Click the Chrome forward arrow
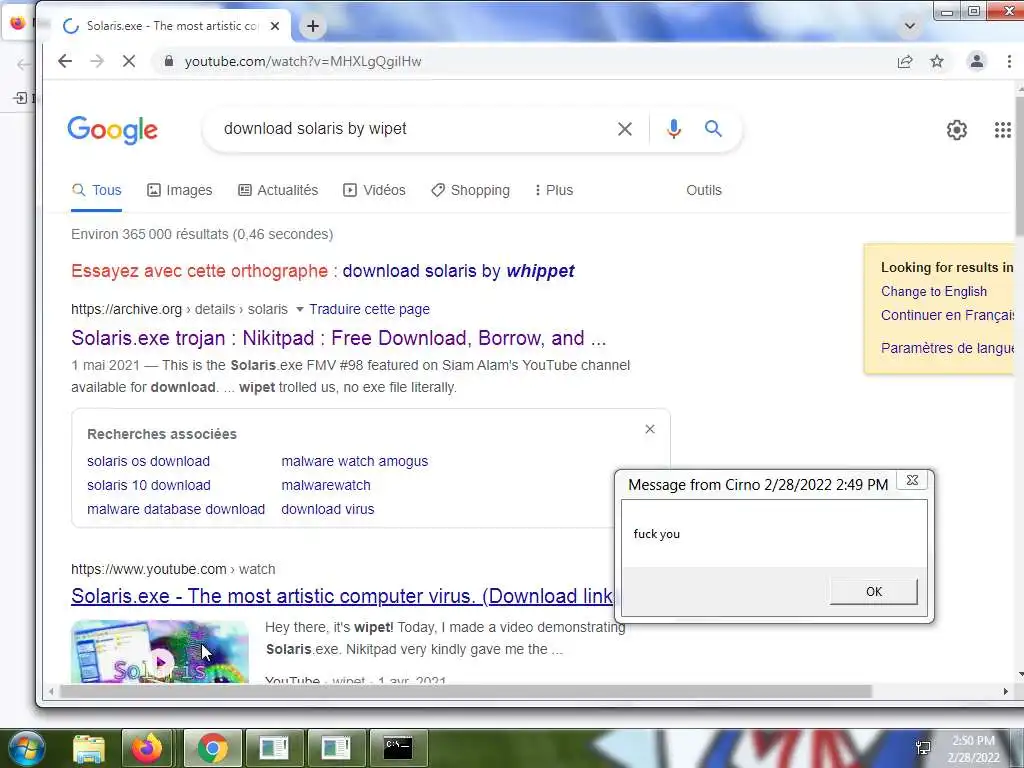The image size is (1024, 768). click(x=97, y=61)
